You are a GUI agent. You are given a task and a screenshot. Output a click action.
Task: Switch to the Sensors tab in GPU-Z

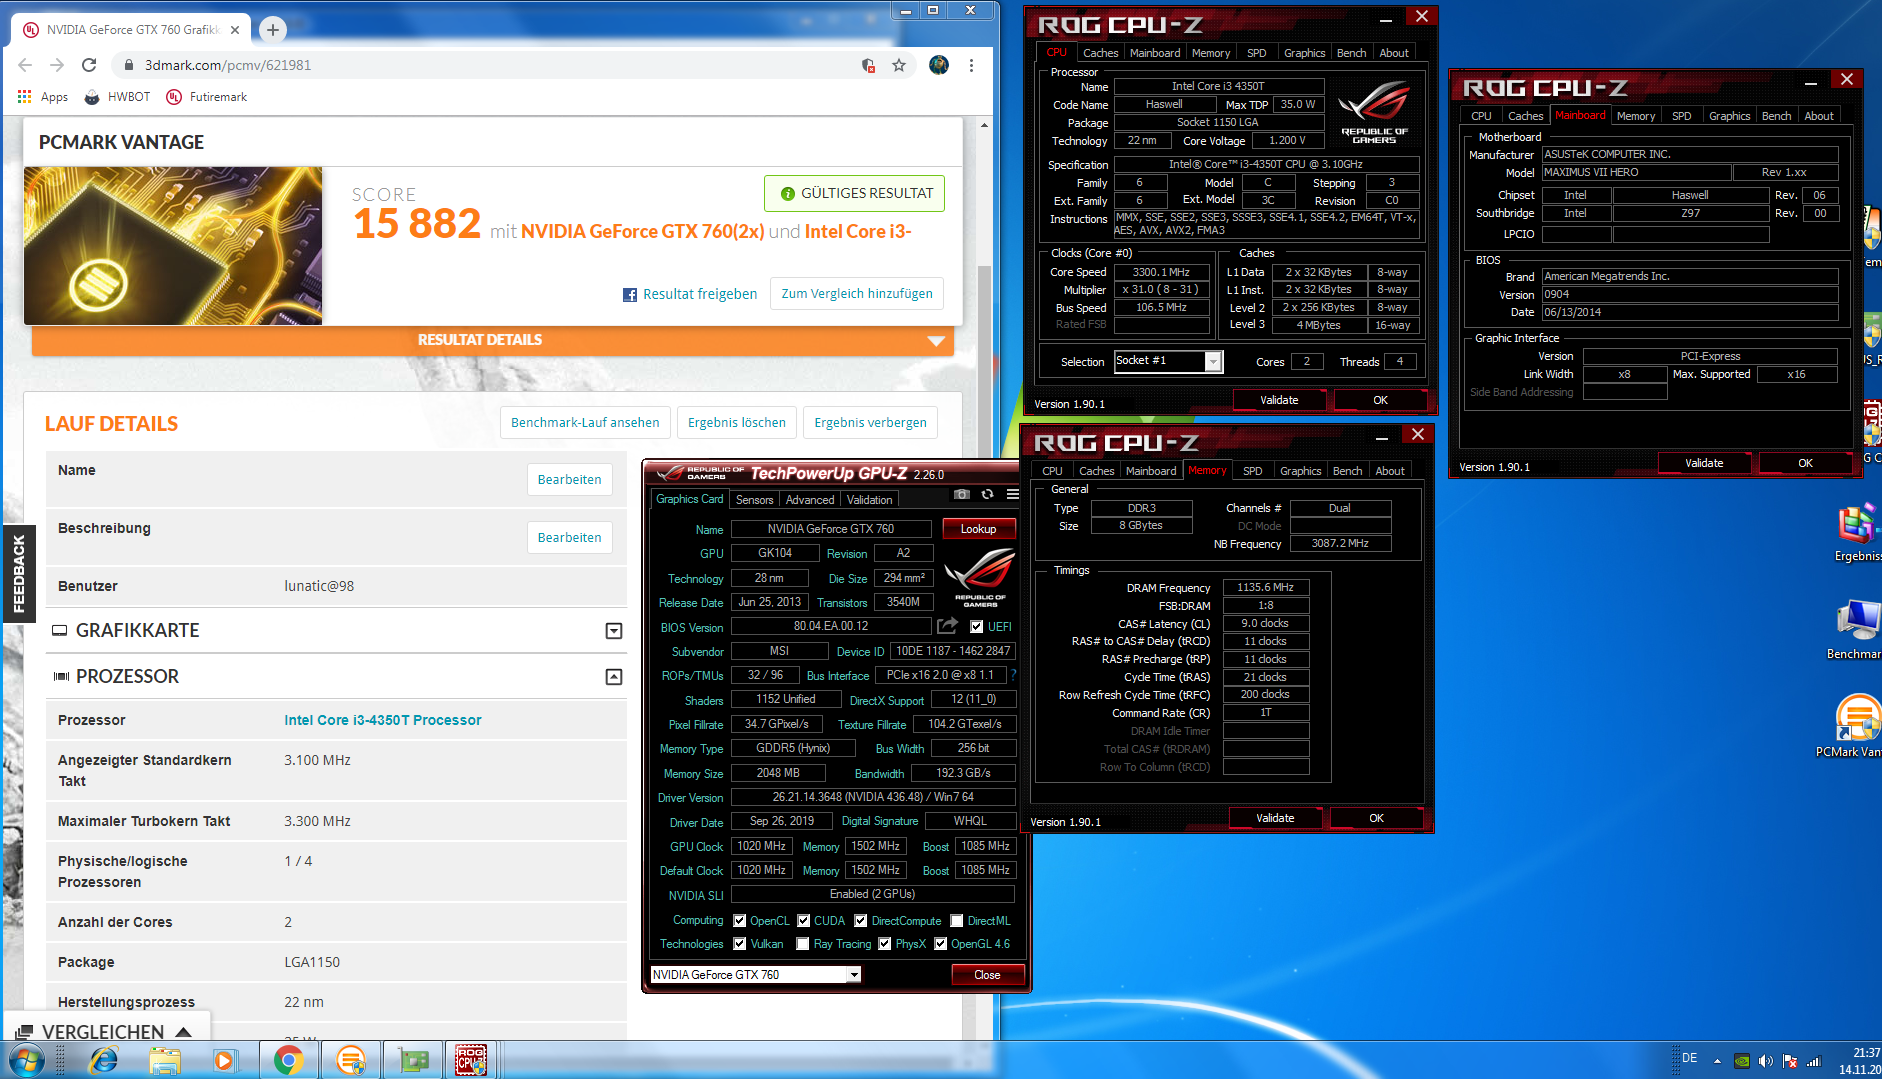coord(754,500)
